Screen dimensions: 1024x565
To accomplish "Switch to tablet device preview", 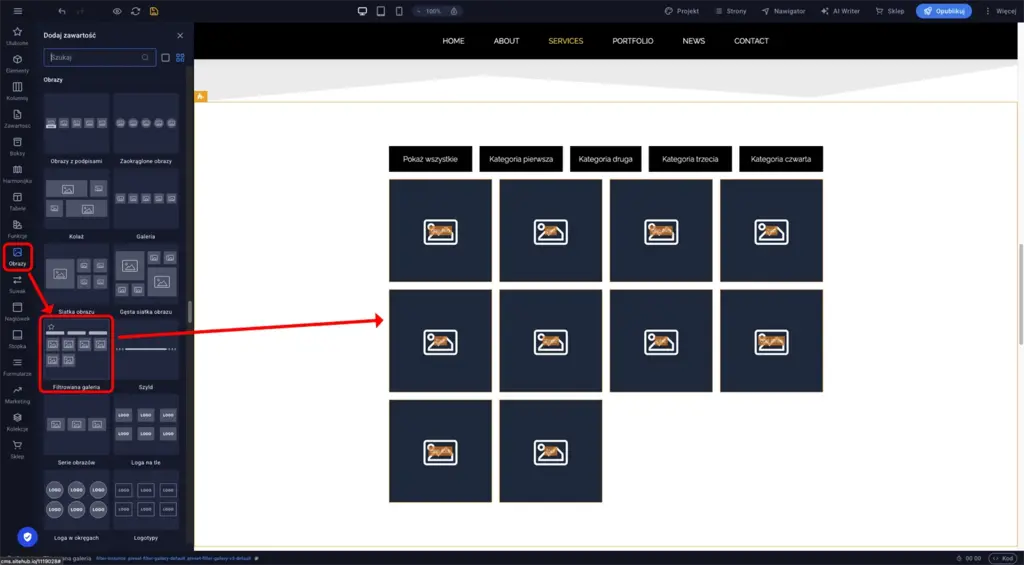I will point(381,11).
